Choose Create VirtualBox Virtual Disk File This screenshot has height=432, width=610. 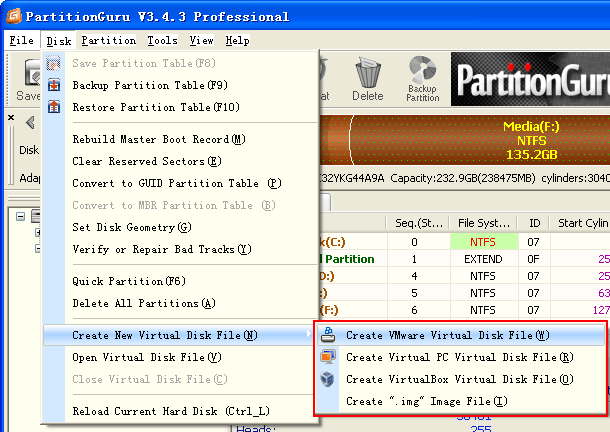click(x=461, y=379)
